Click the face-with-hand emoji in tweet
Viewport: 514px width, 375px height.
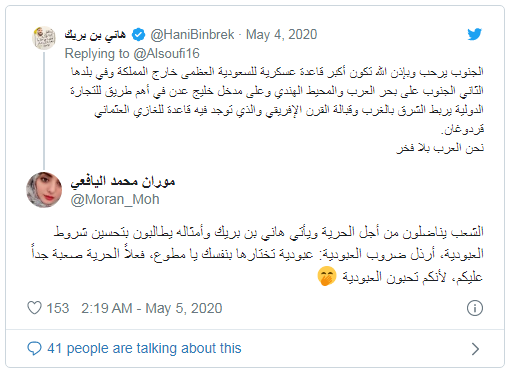click(327, 276)
